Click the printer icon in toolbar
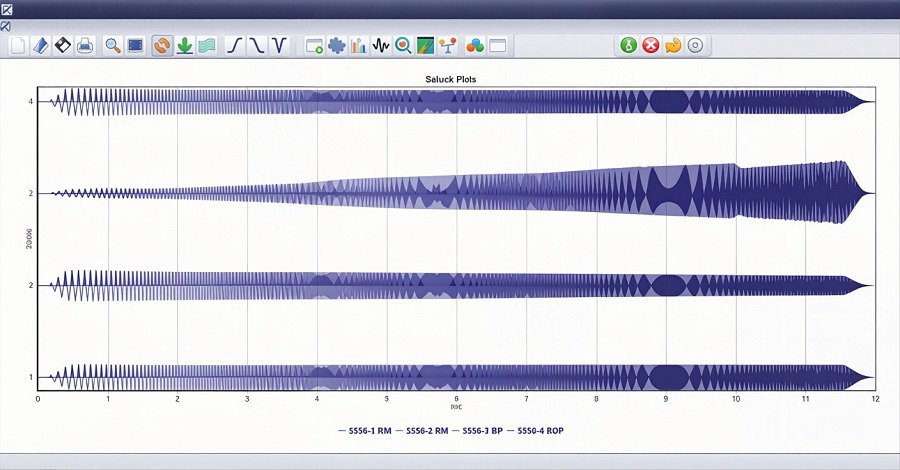Image resolution: width=900 pixels, height=470 pixels. tap(85, 45)
